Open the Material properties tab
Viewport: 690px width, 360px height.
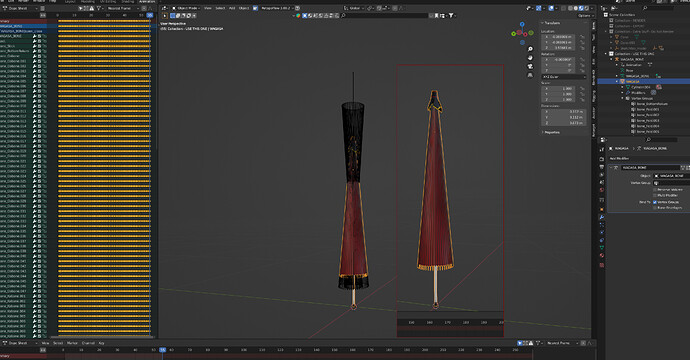[x=602, y=255]
